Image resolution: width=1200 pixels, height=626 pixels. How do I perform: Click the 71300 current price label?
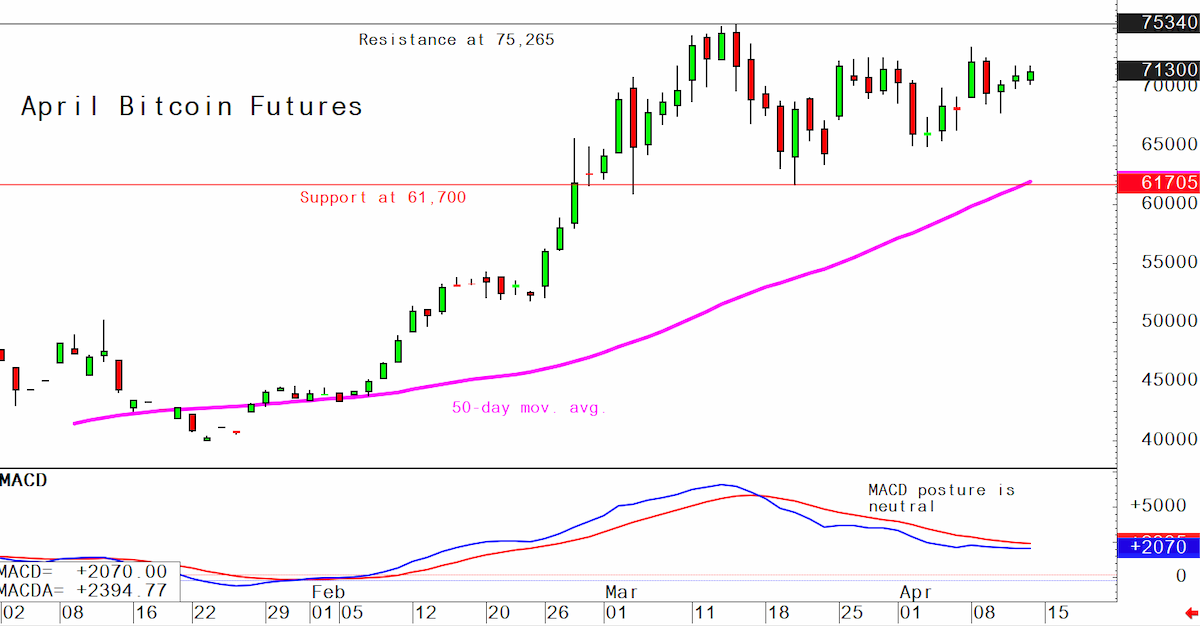(1158, 69)
